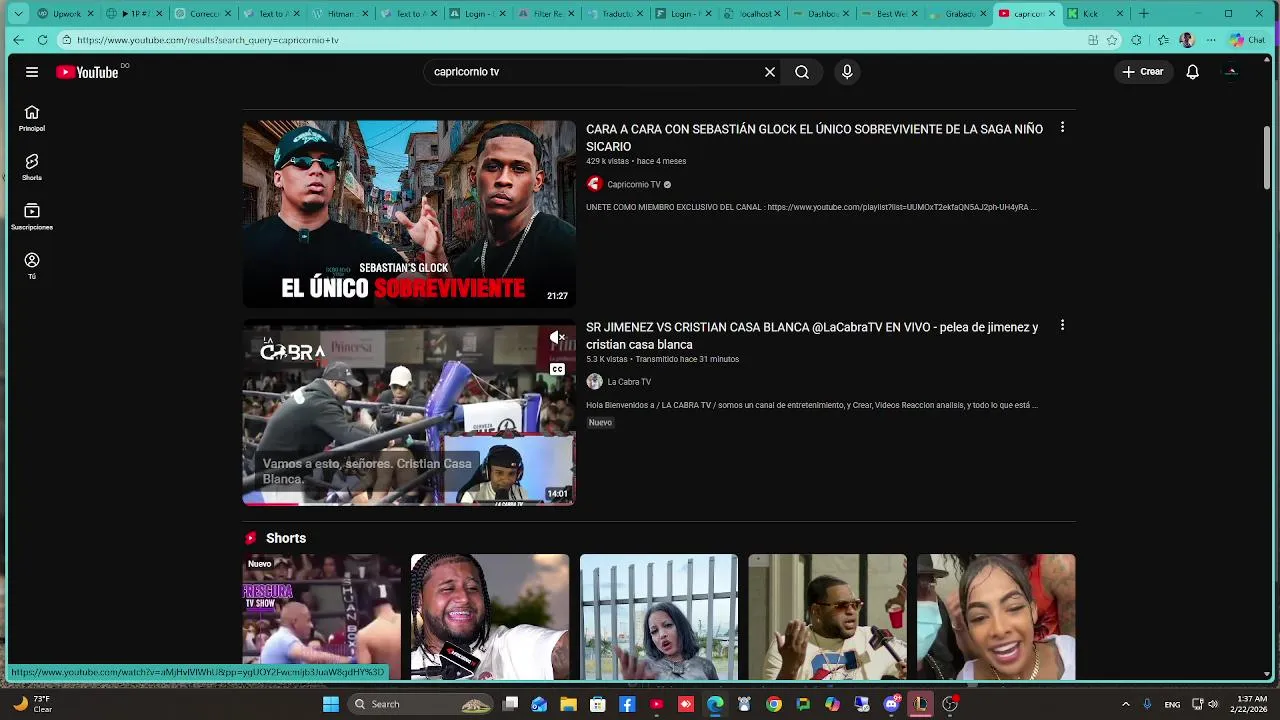The height and width of the screenshot is (720, 1280).
Task: Toggle captions on La Cabra video preview
Action: [557, 369]
